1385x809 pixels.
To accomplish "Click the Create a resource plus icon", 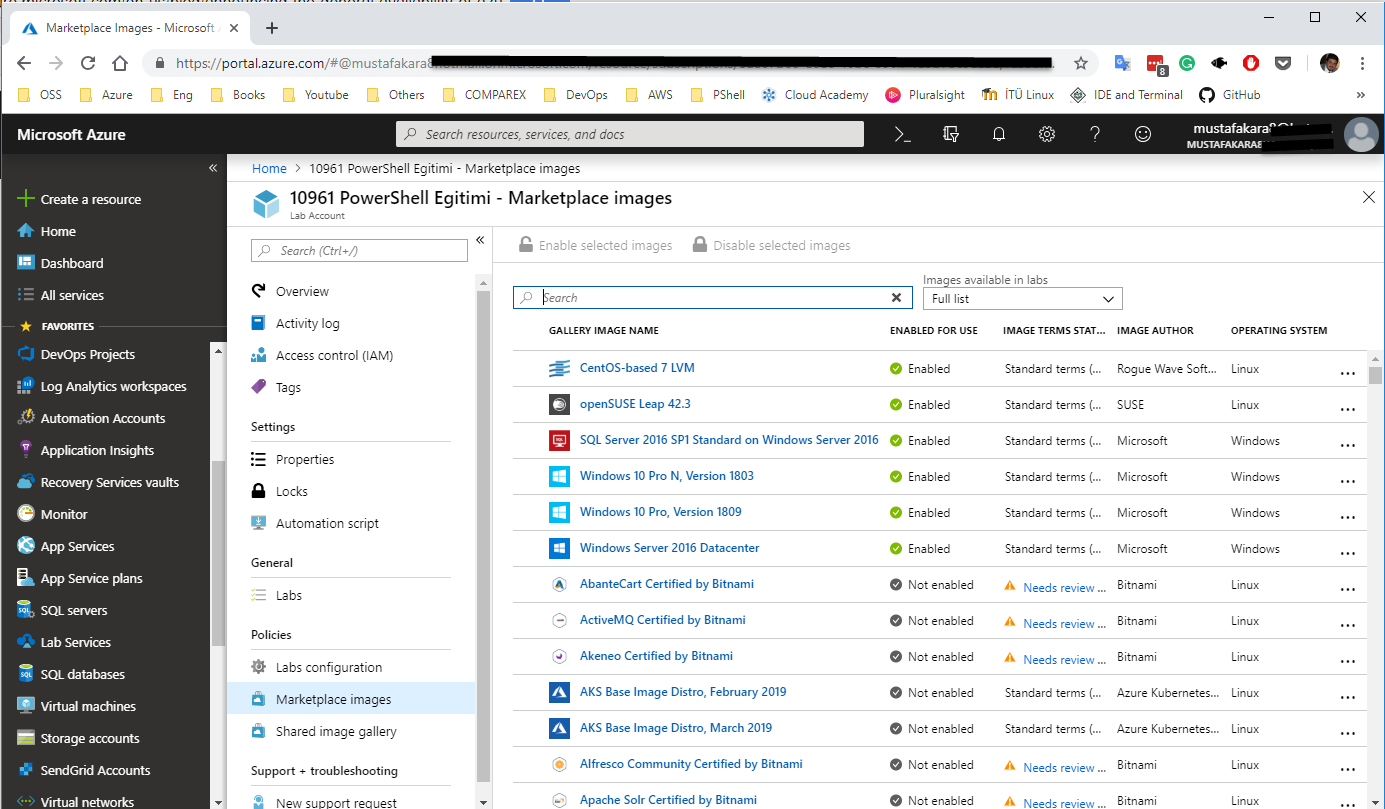I will (x=27, y=199).
